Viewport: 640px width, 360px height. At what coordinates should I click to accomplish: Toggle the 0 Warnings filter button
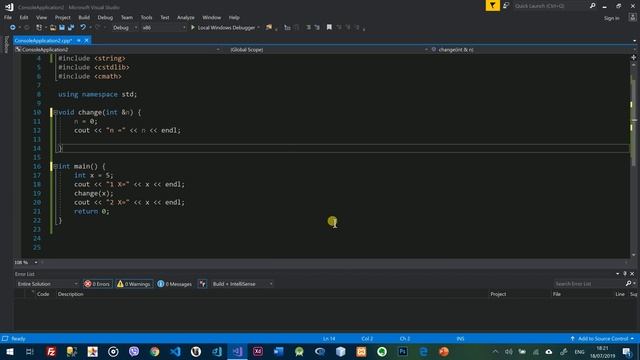134,284
